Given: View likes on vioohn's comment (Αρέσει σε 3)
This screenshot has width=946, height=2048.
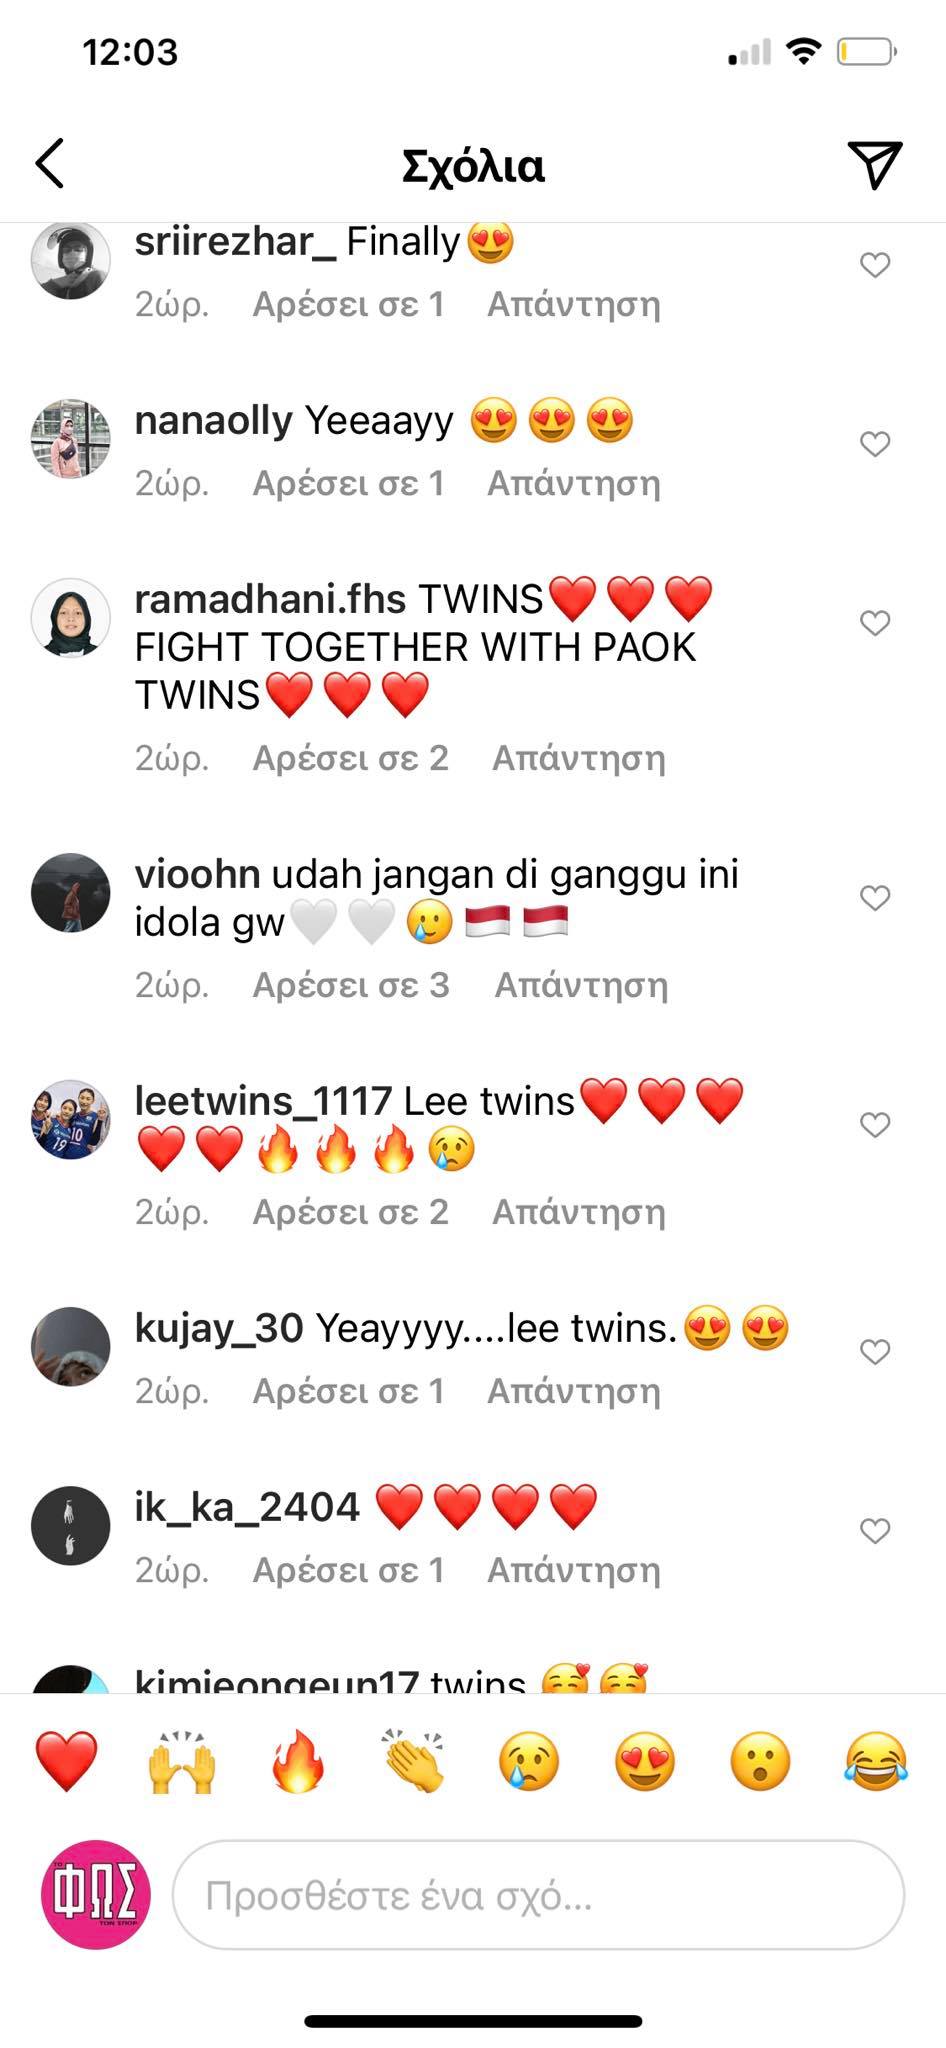Looking at the screenshot, I should pos(351,985).
